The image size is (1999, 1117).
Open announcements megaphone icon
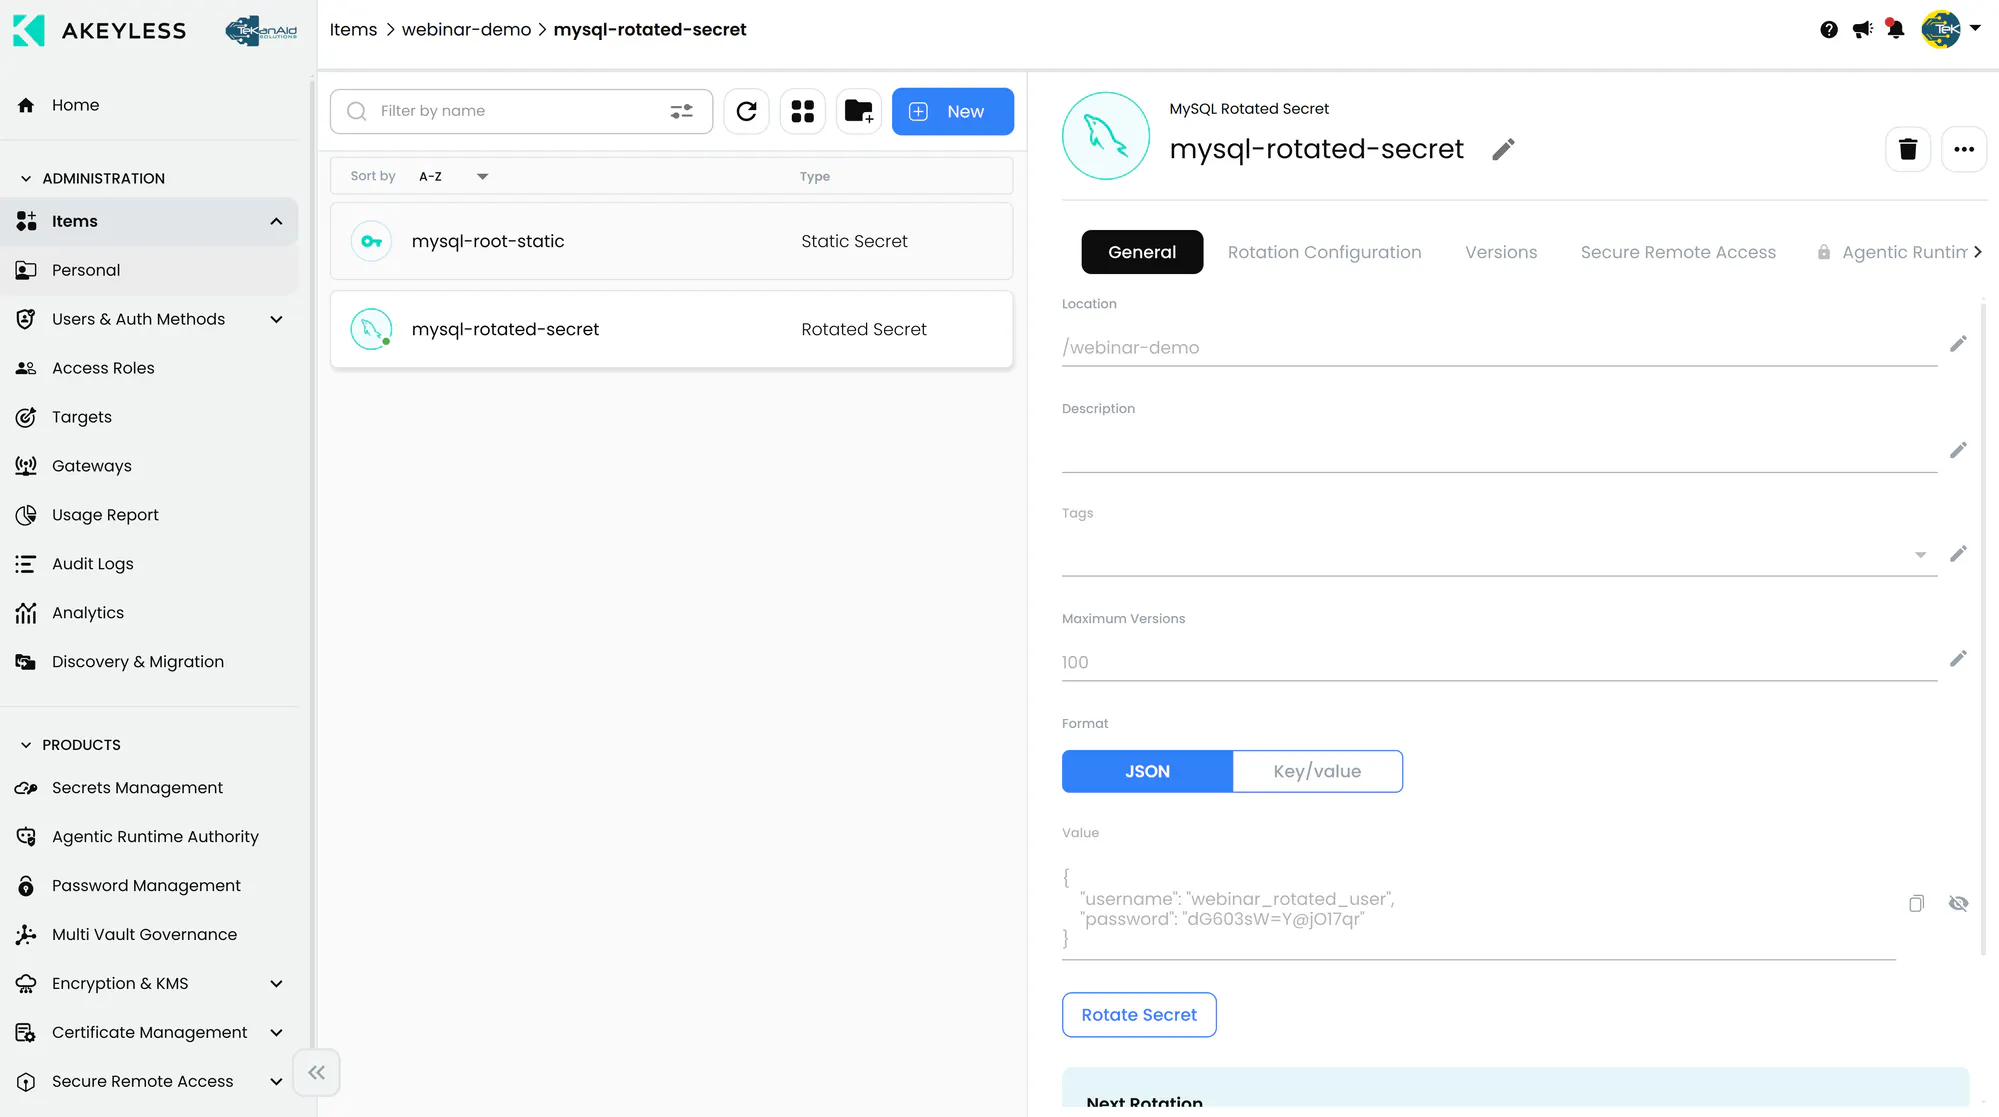[1862, 30]
